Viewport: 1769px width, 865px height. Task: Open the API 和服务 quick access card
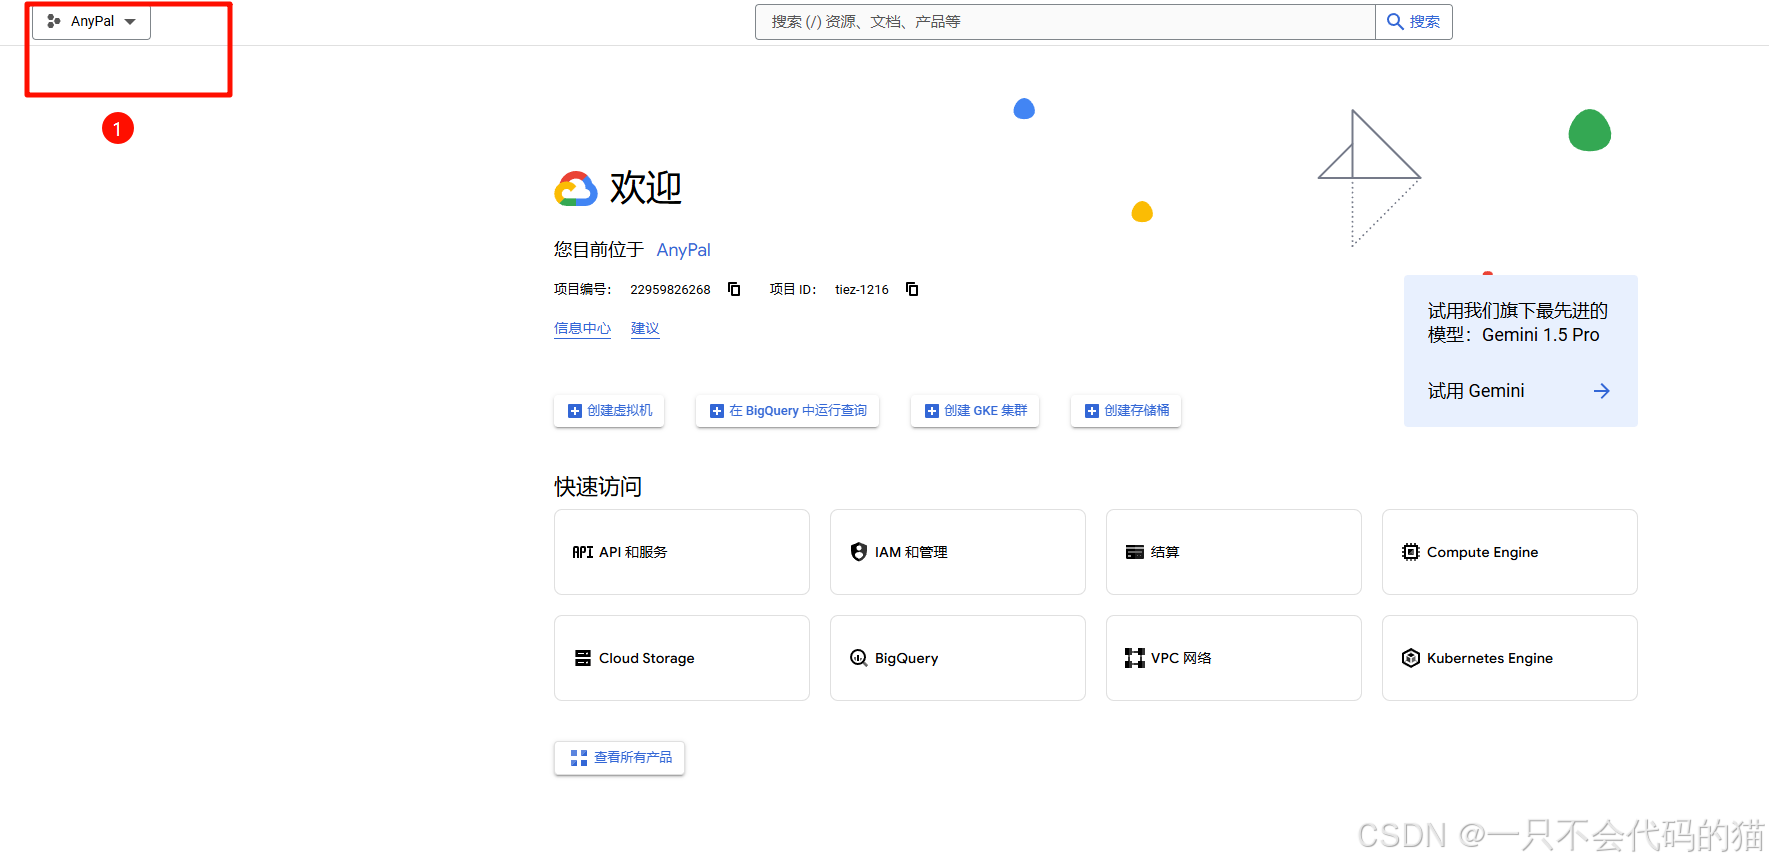682,552
